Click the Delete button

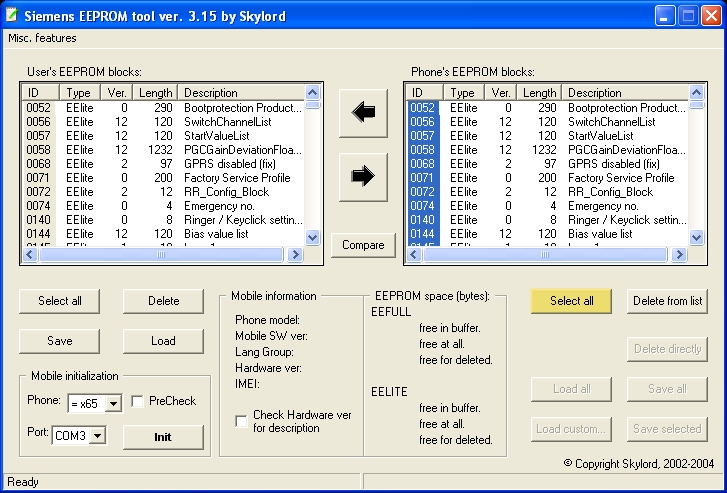[x=163, y=301]
